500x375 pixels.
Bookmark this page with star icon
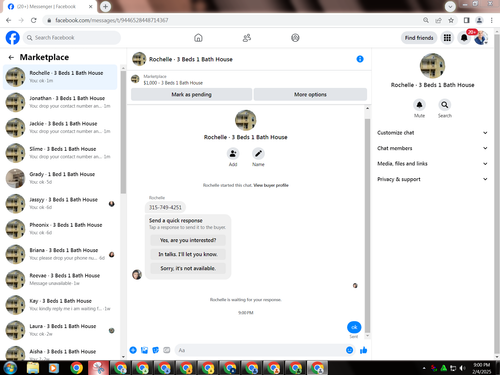click(451, 20)
